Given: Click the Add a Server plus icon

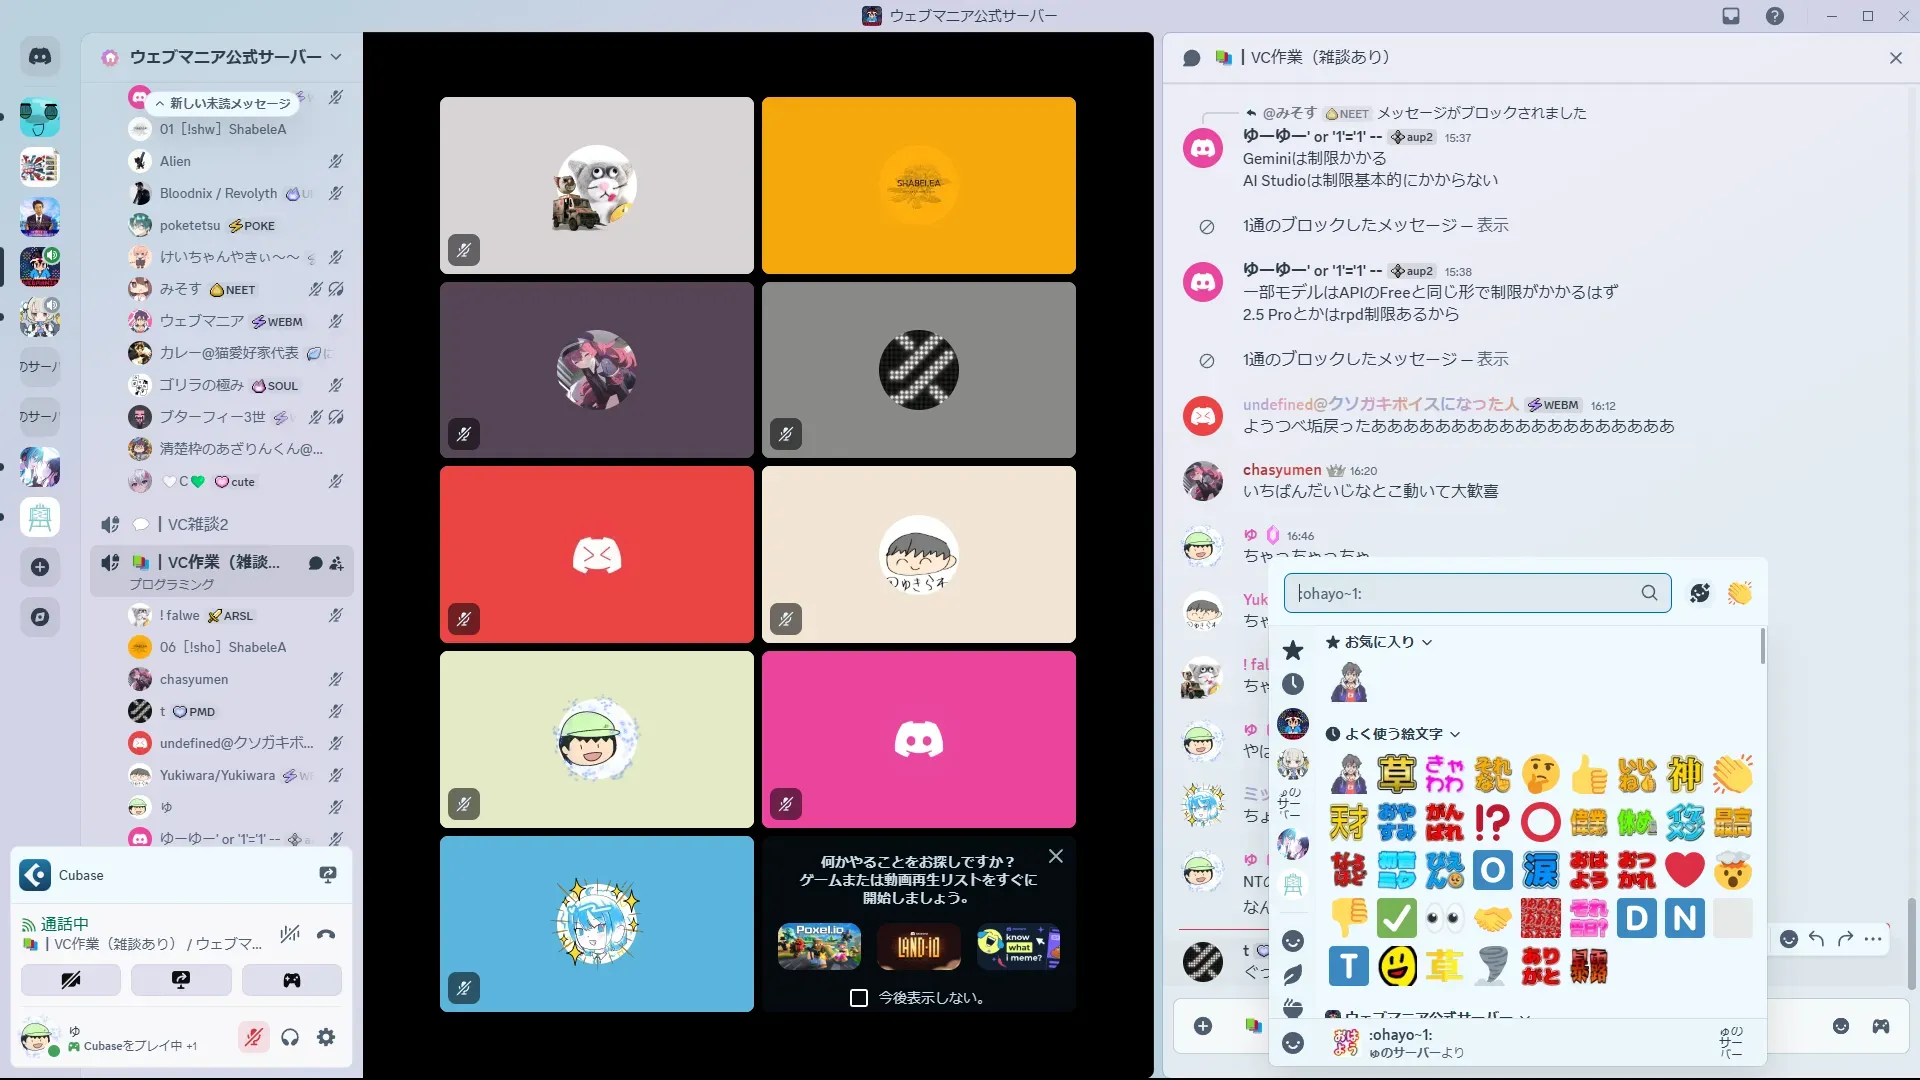Looking at the screenshot, I should [40, 567].
